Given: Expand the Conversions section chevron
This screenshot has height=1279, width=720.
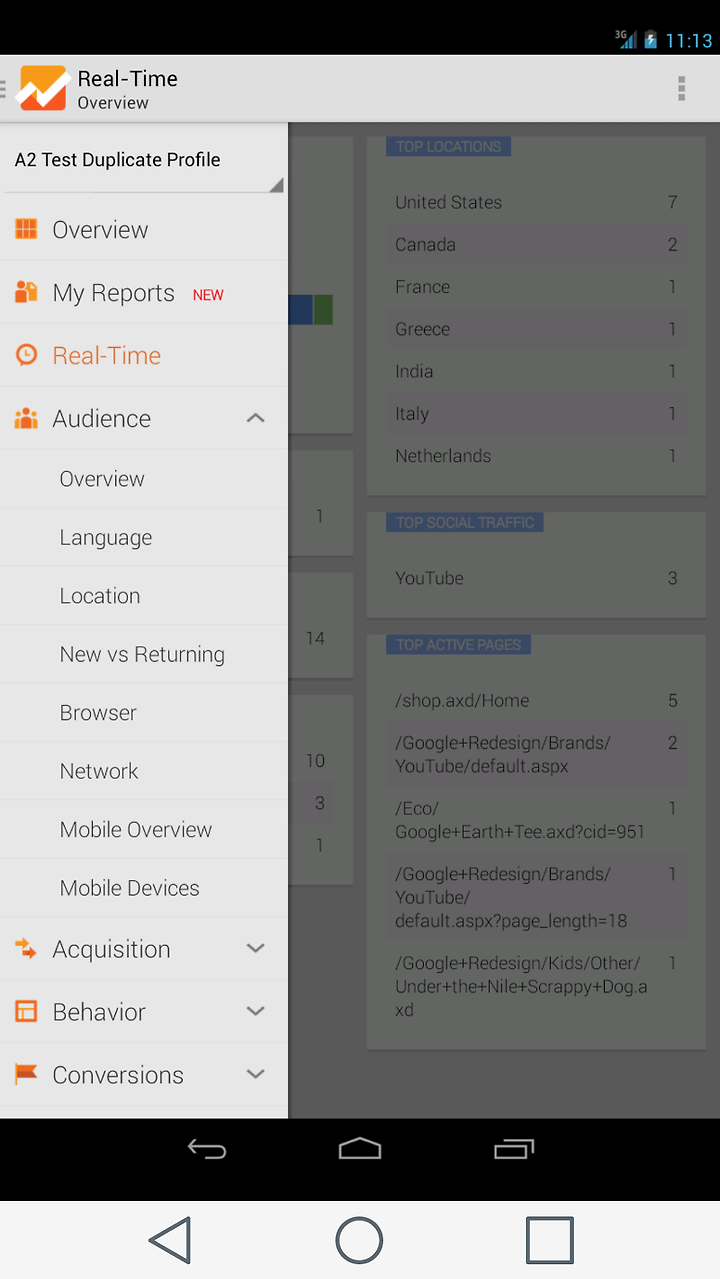Looking at the screenshot, I should coord(256,1074).
